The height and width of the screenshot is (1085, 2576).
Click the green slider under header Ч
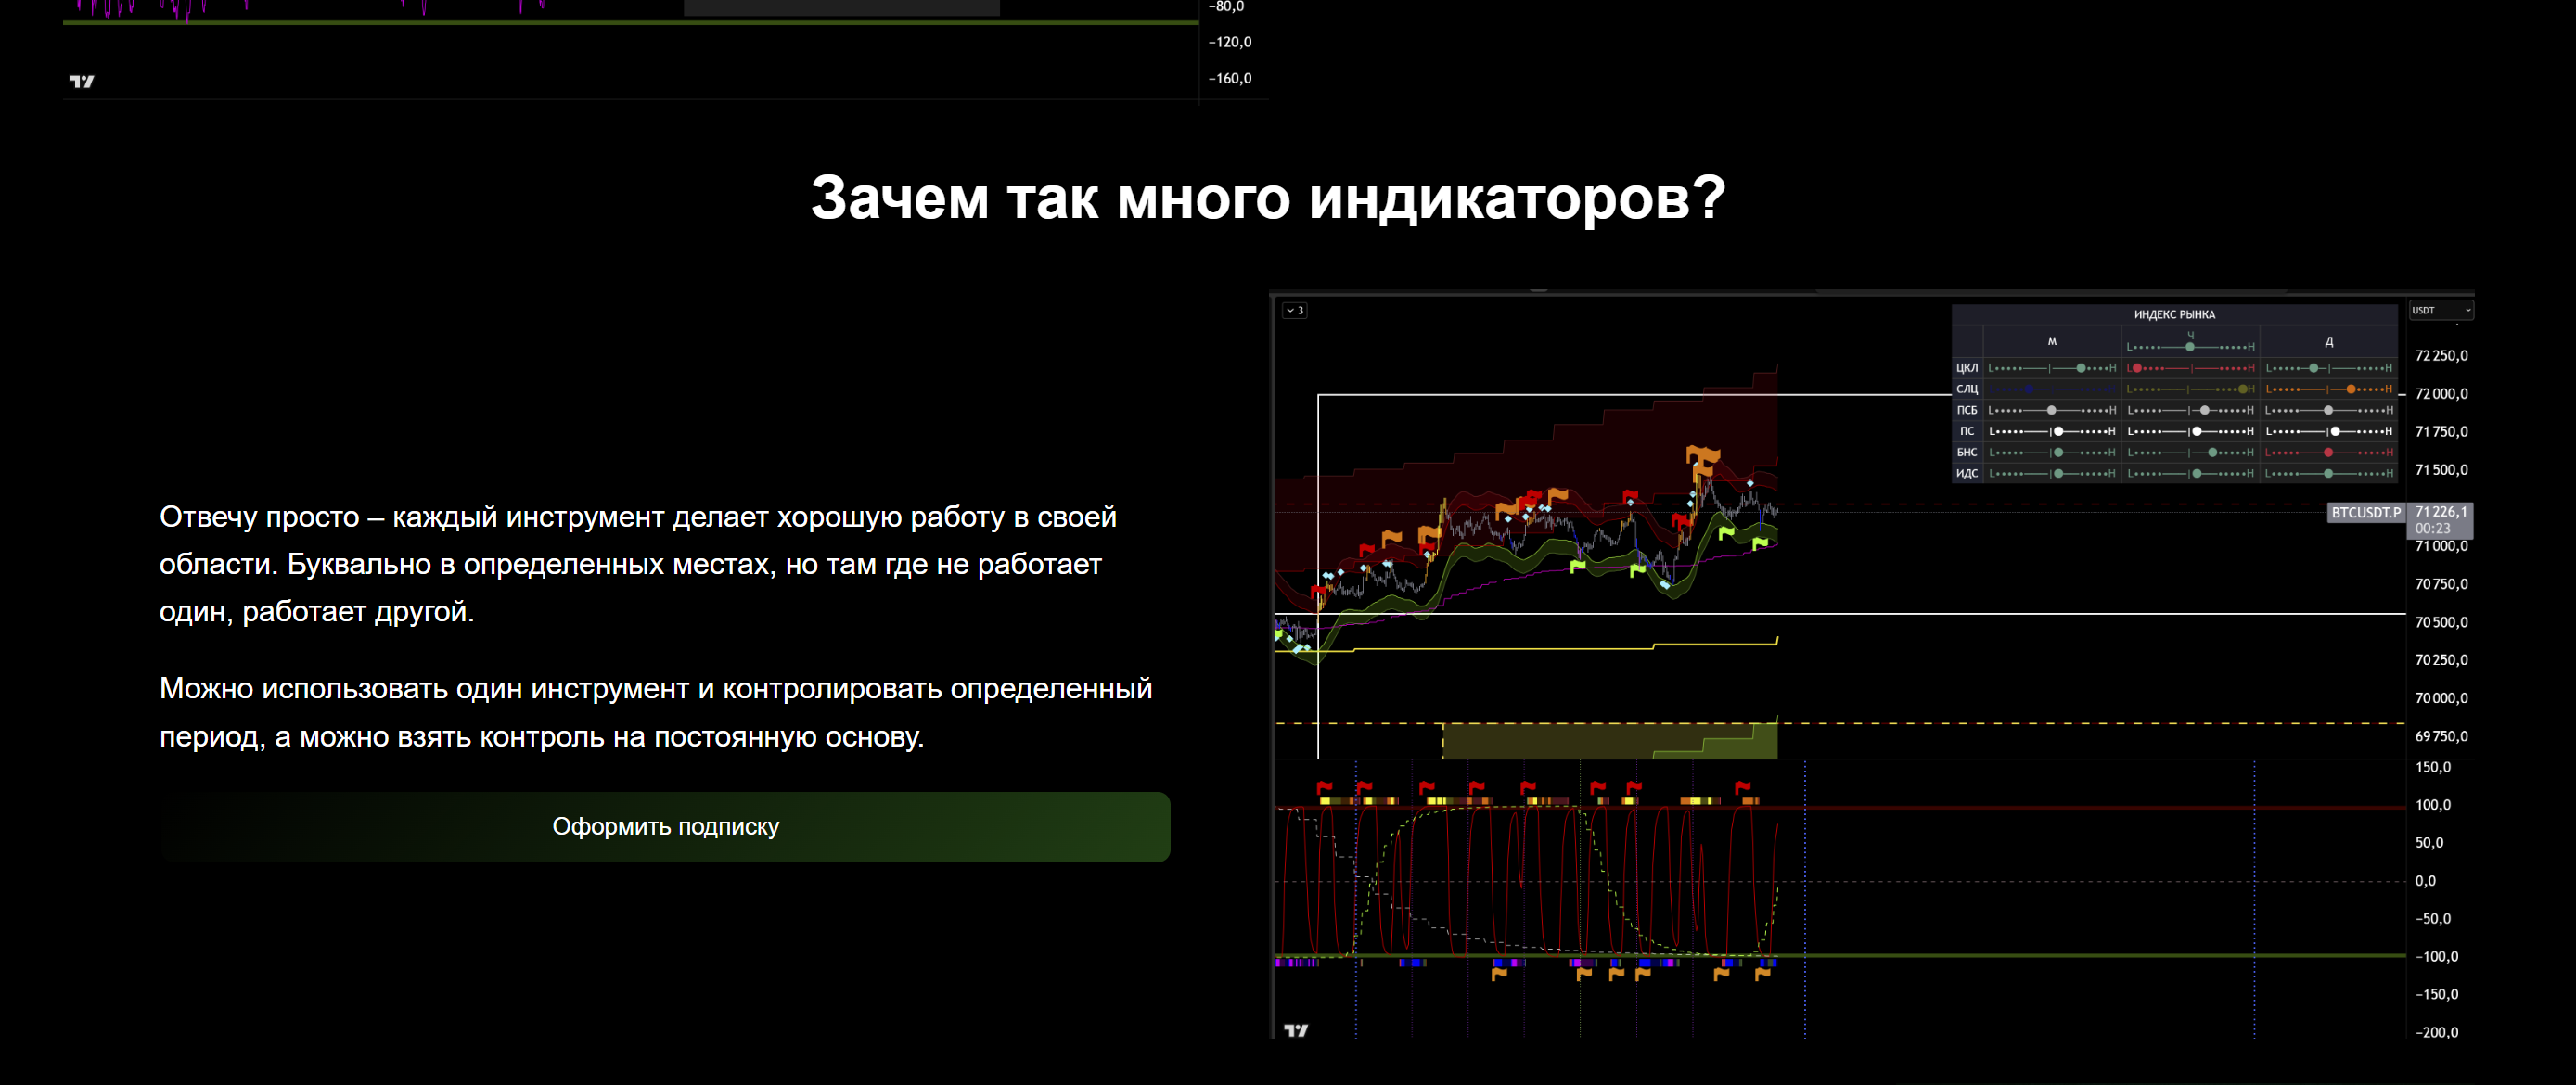tap(2190, 347)
